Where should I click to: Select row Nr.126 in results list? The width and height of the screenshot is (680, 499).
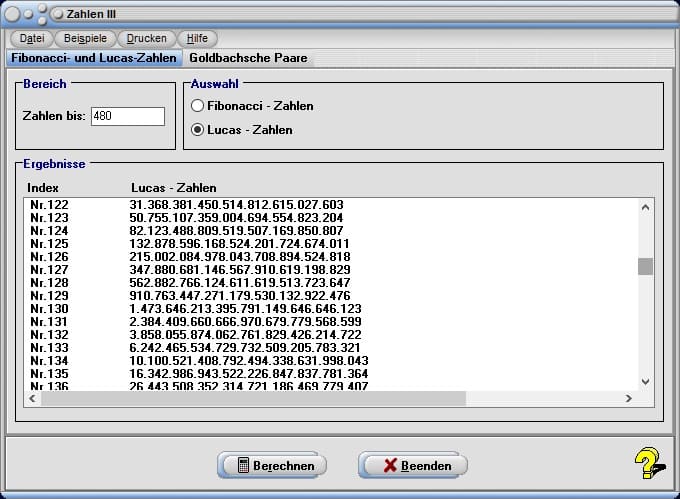coord(331,257)
